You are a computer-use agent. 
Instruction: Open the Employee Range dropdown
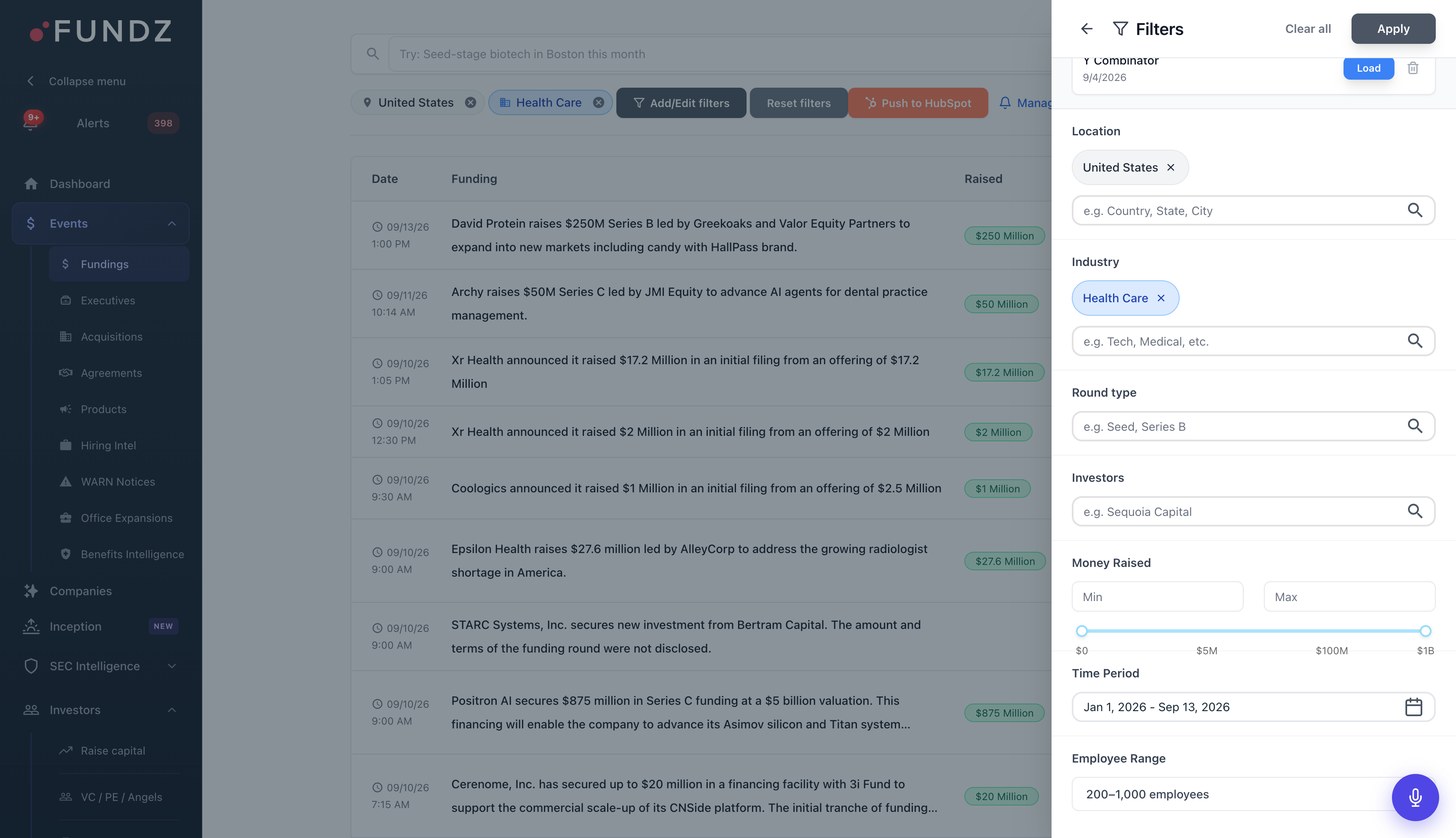1253,794
